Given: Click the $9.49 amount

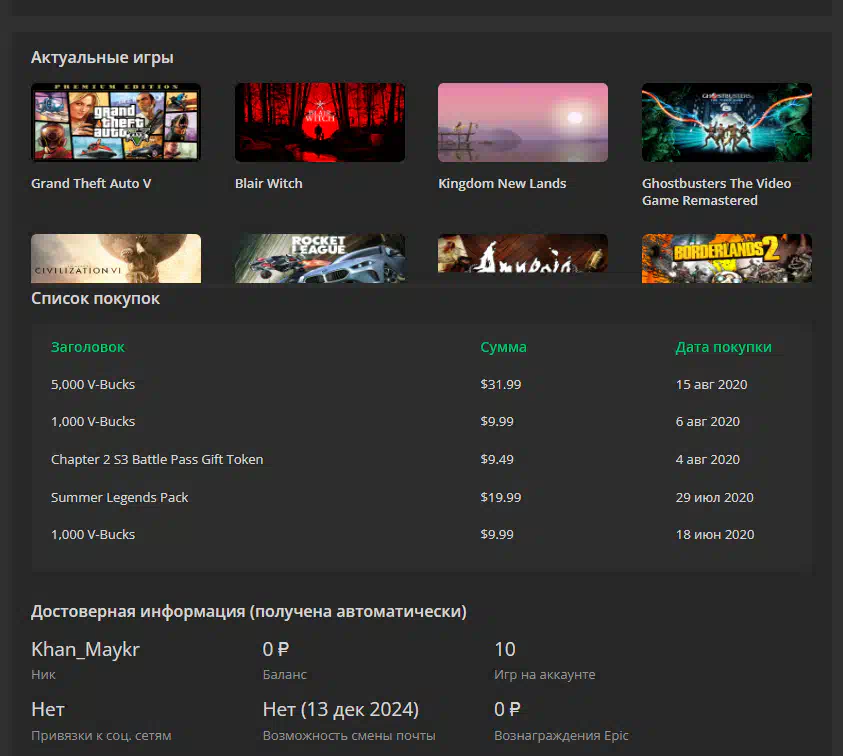Looking at the screenshot, I should 497,459.
